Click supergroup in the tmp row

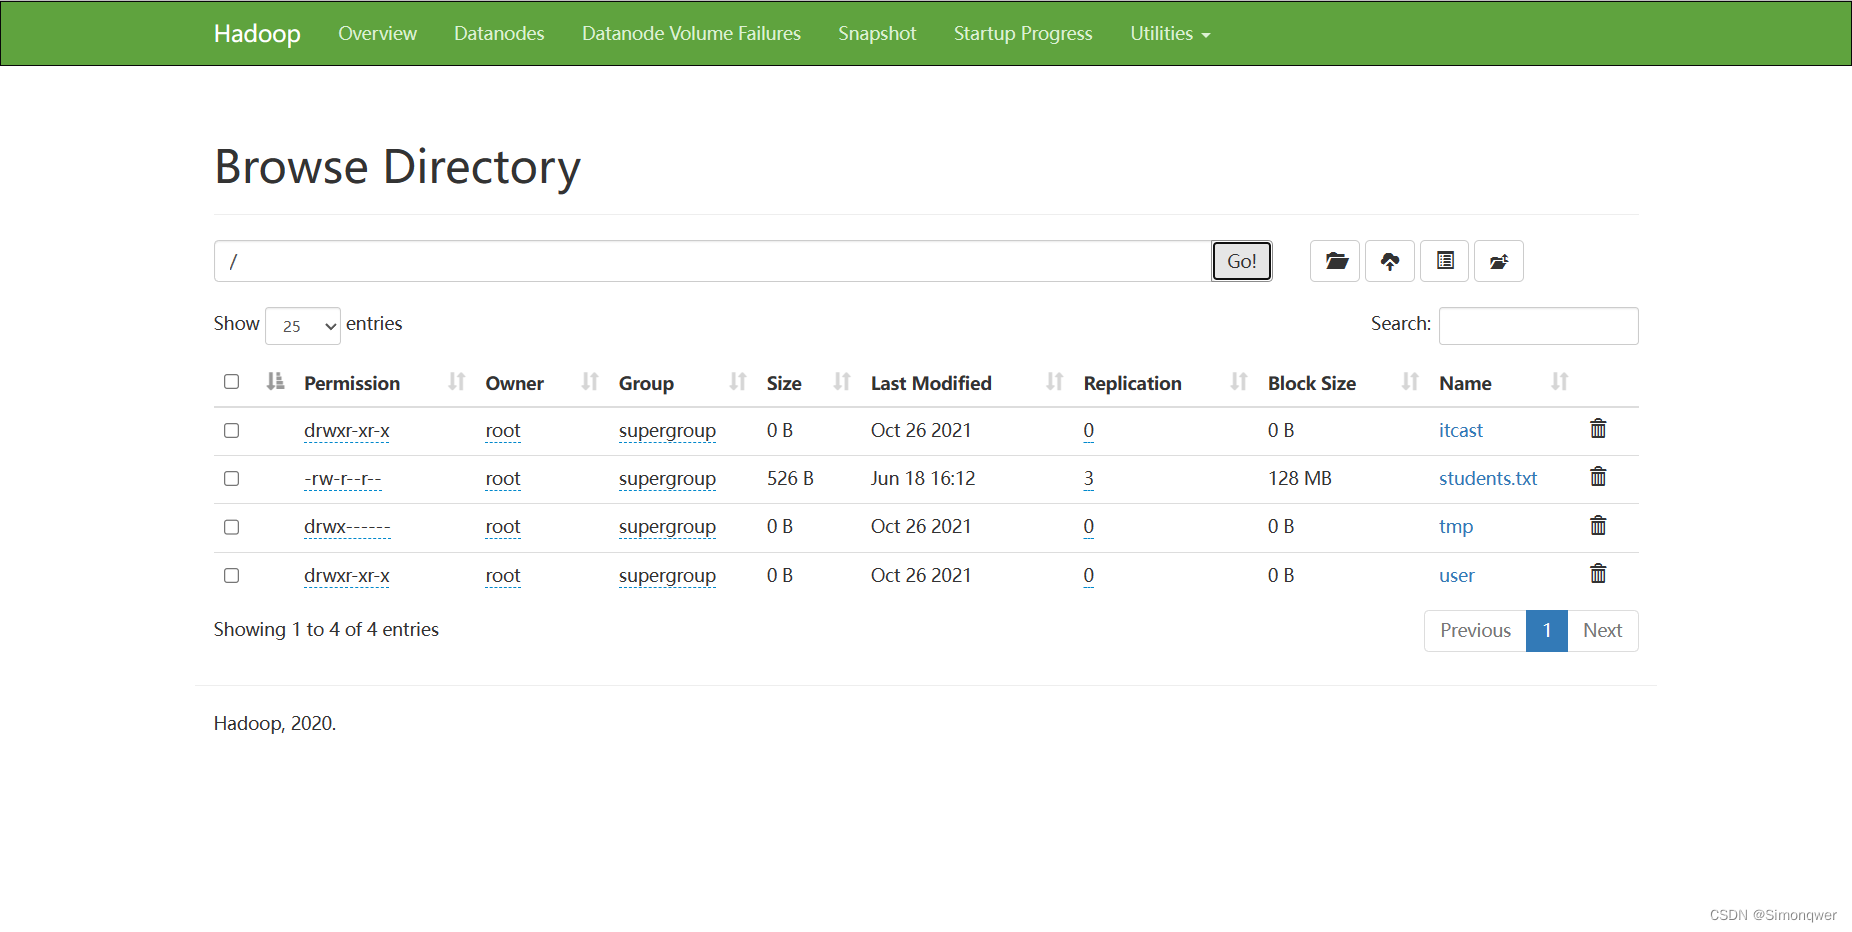click(667, 527)
